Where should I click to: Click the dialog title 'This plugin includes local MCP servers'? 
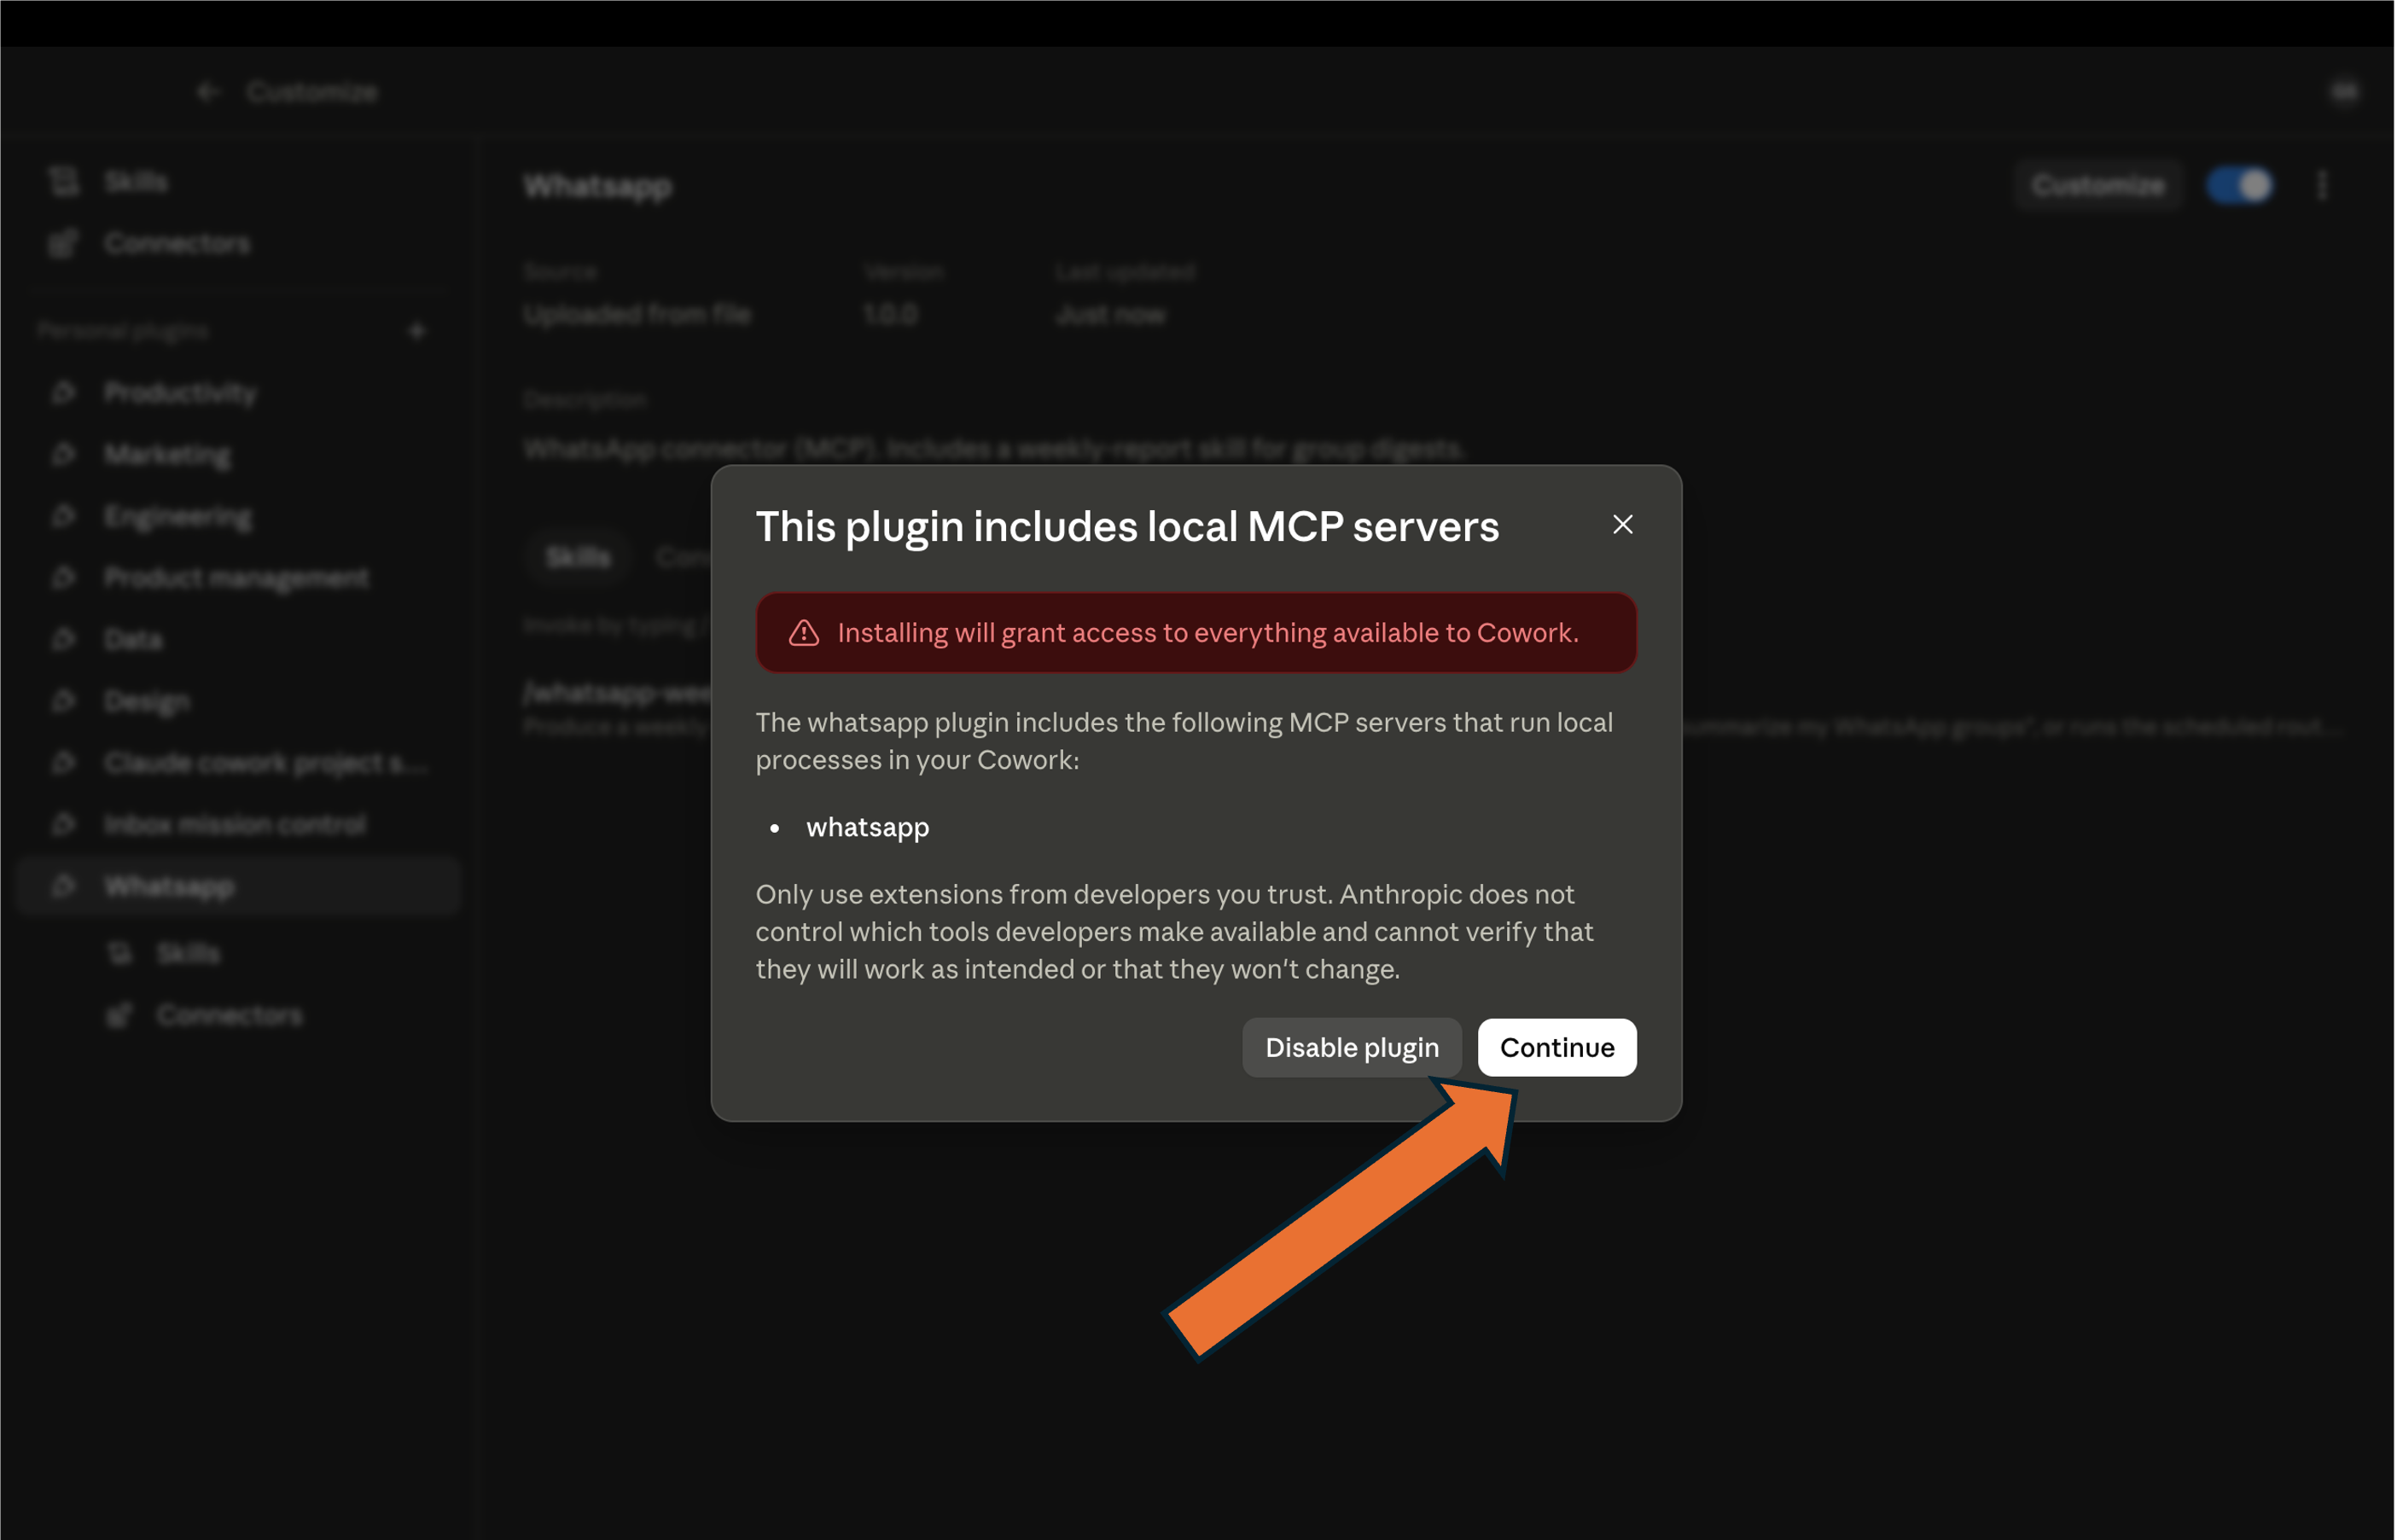pos(1127,526)
